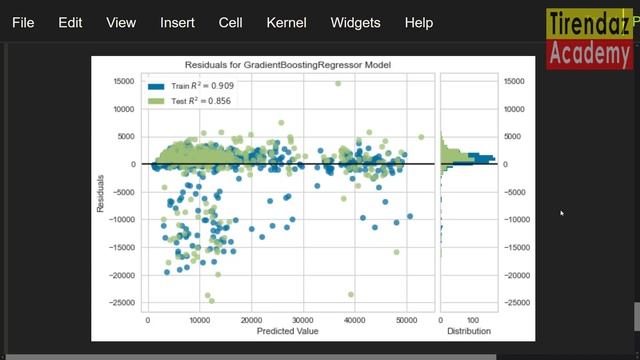Click the 'Residuals' y-axis label
The height and width of the screenshot is (360, 640).
point(100,193)
